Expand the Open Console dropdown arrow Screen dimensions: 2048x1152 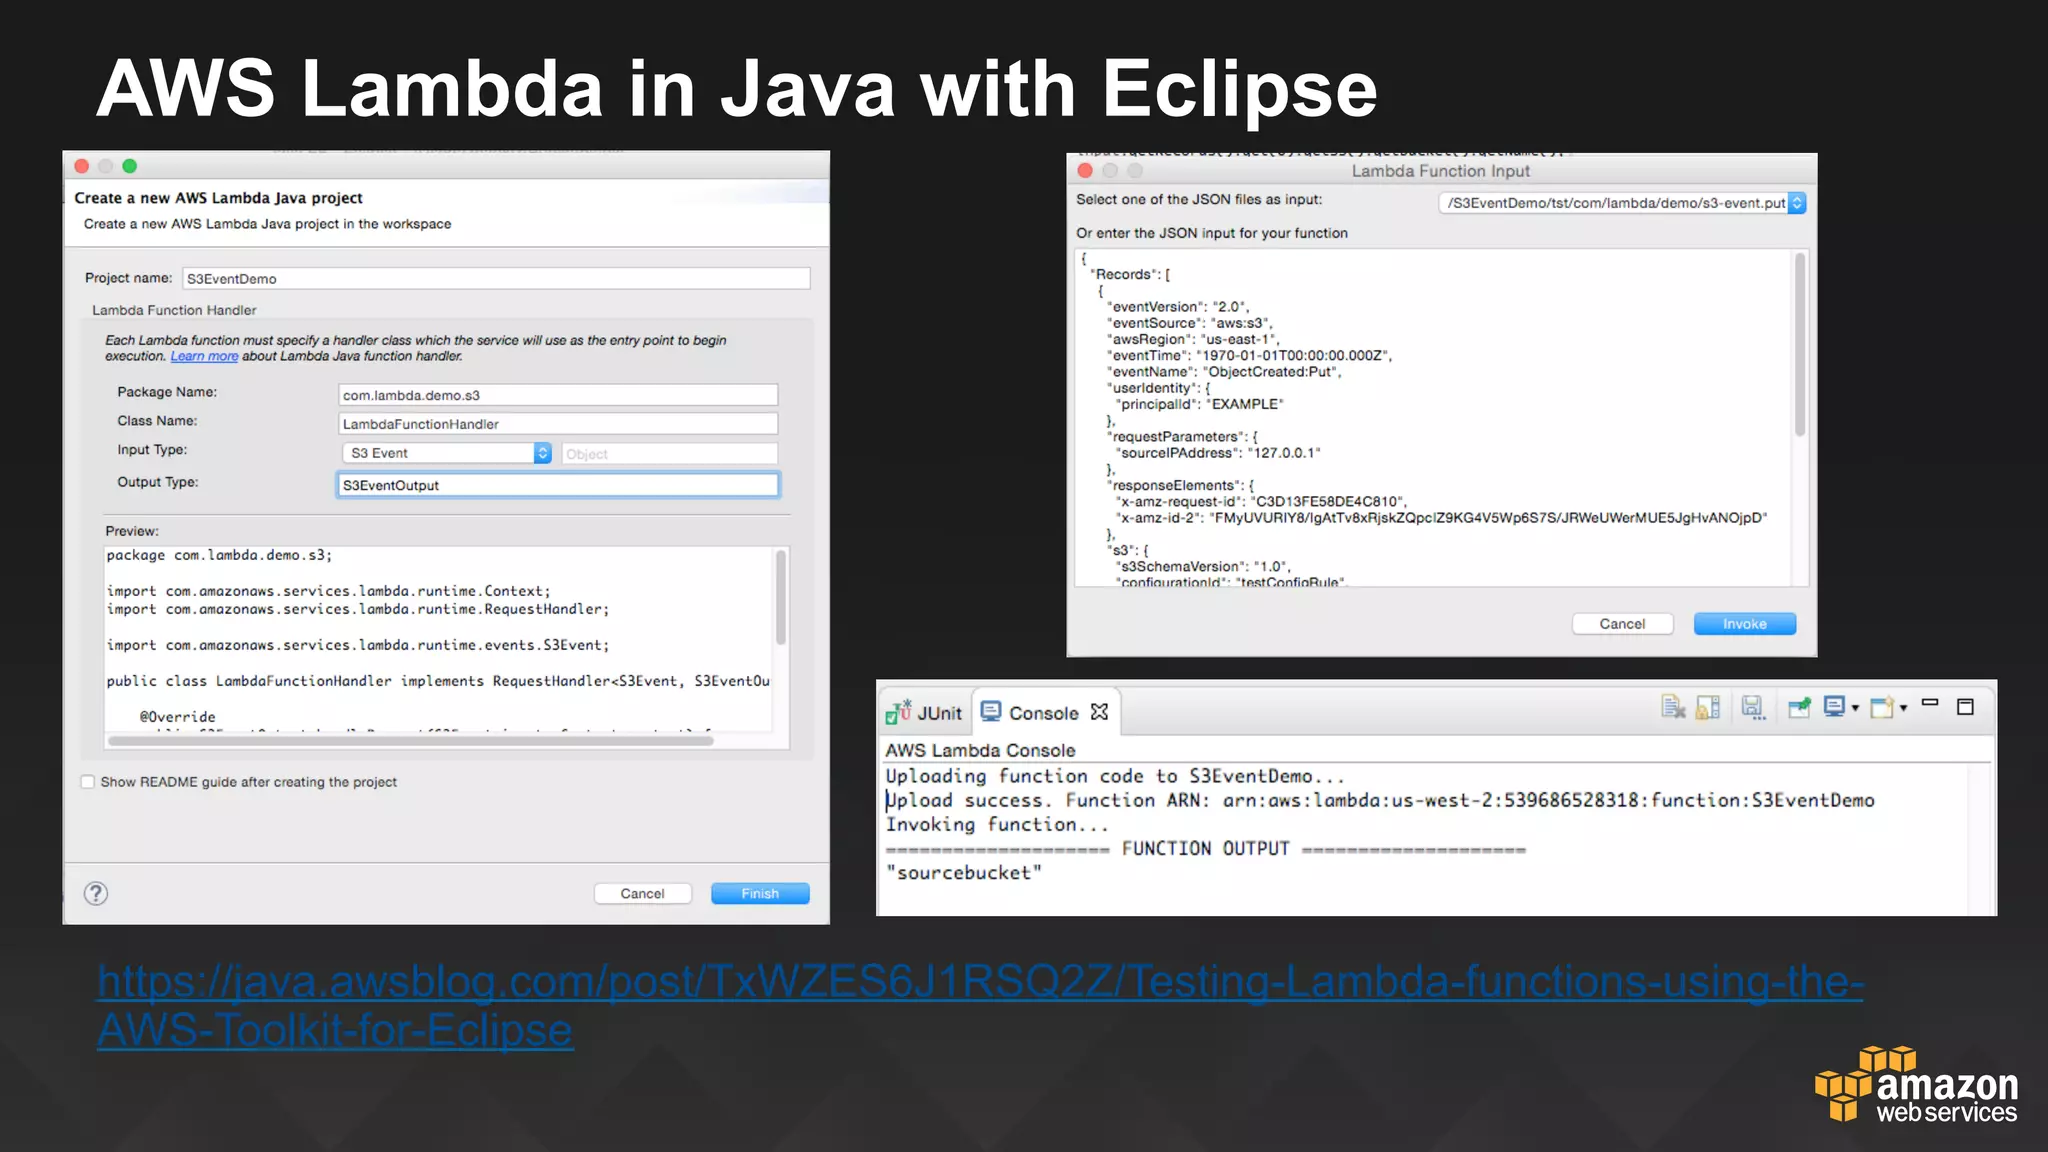tap(1904, 709)
